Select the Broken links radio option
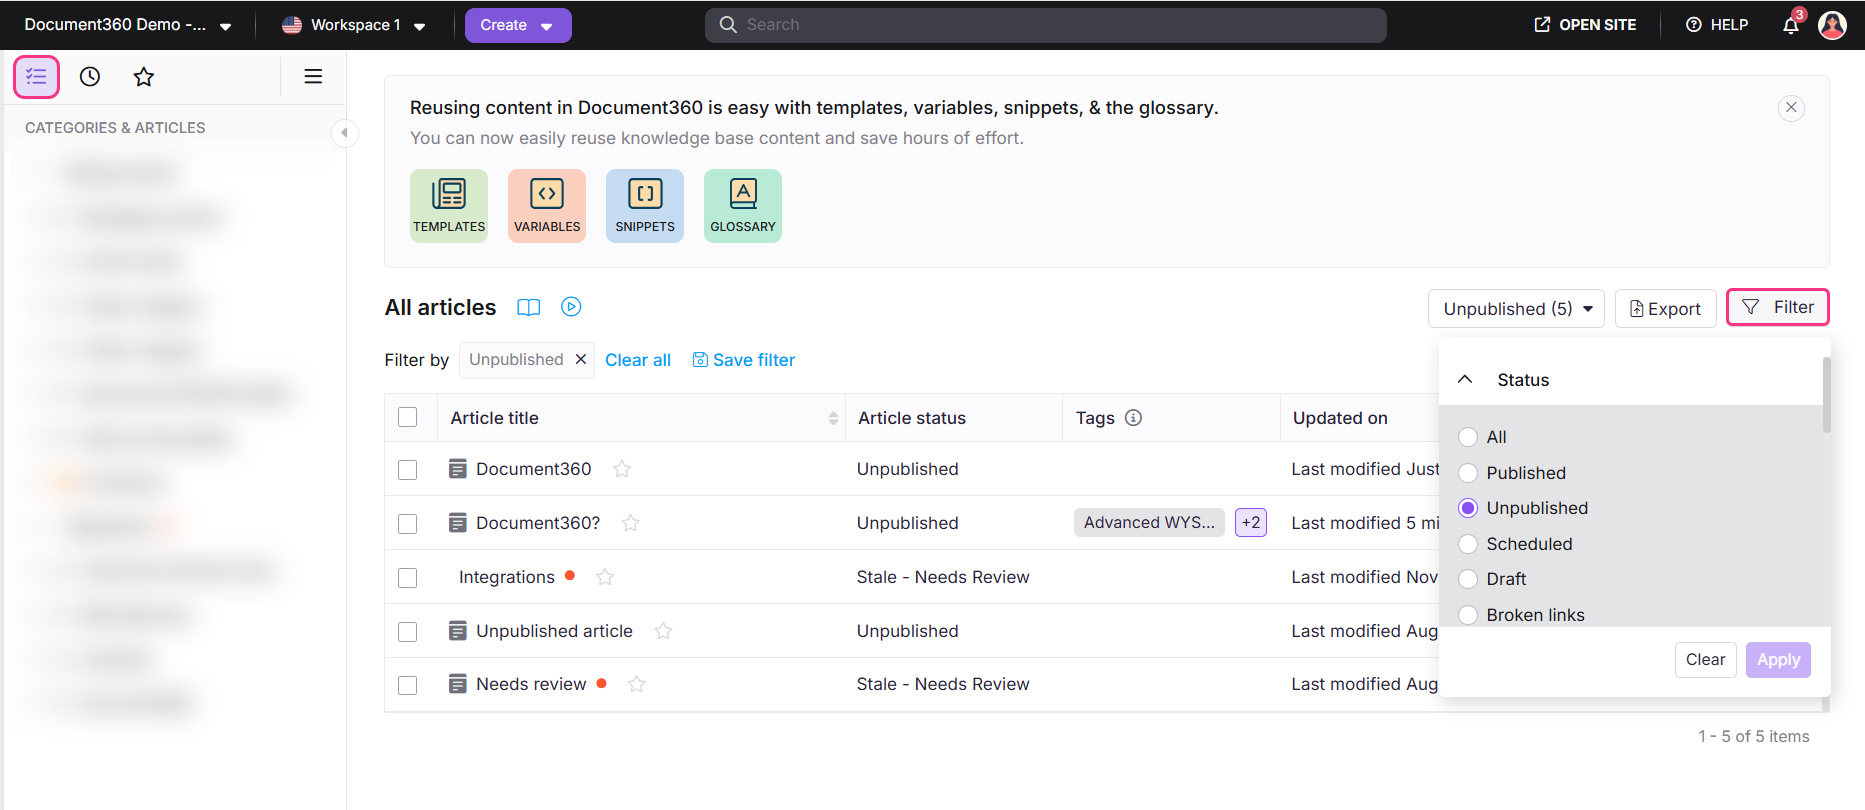 [1468, 615]
